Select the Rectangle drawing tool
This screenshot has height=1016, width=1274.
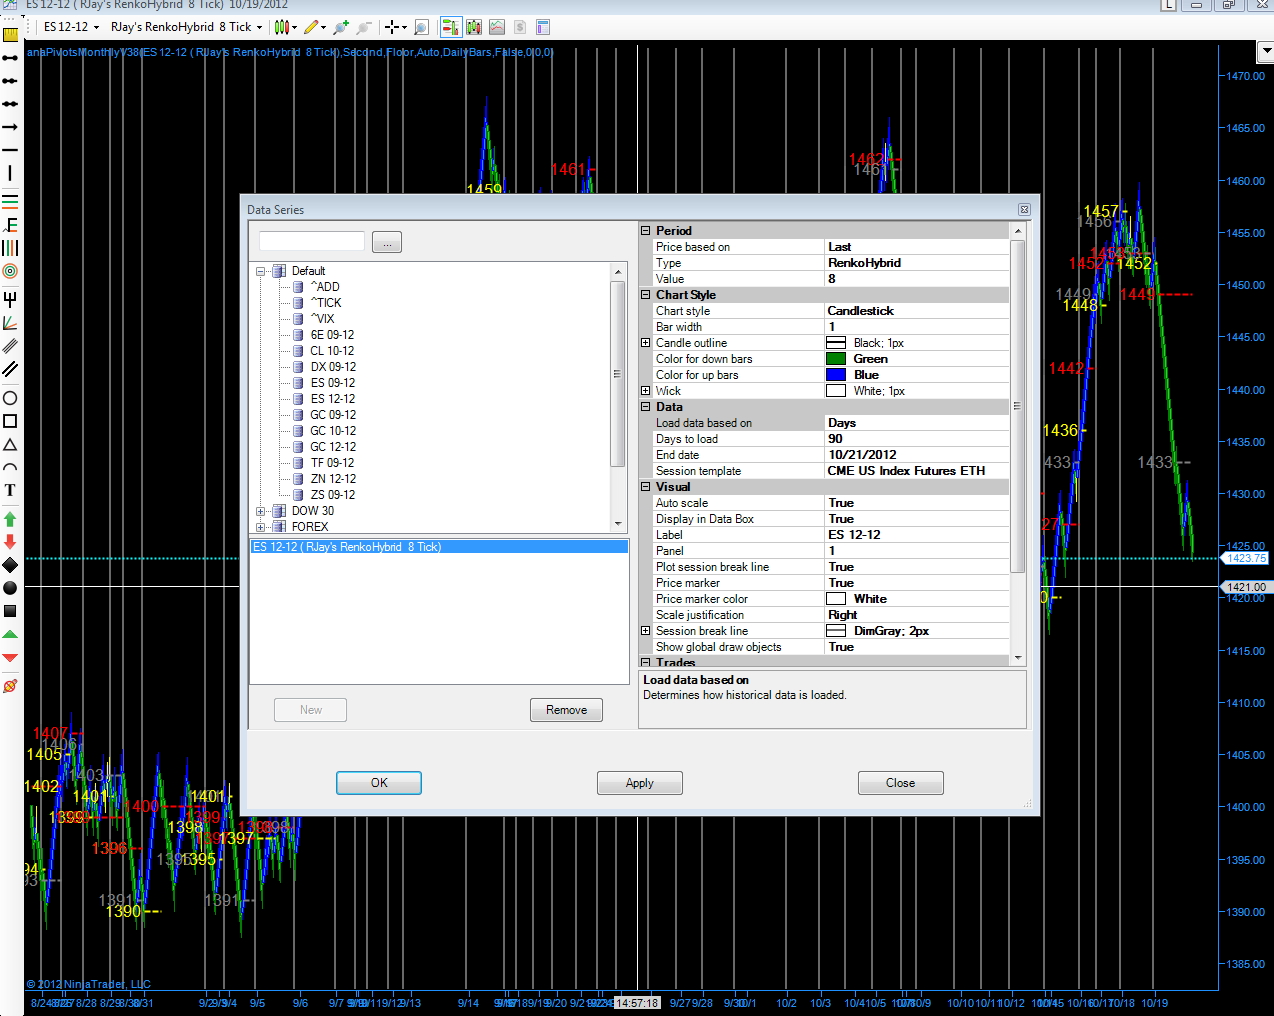(x=10, y=421)
